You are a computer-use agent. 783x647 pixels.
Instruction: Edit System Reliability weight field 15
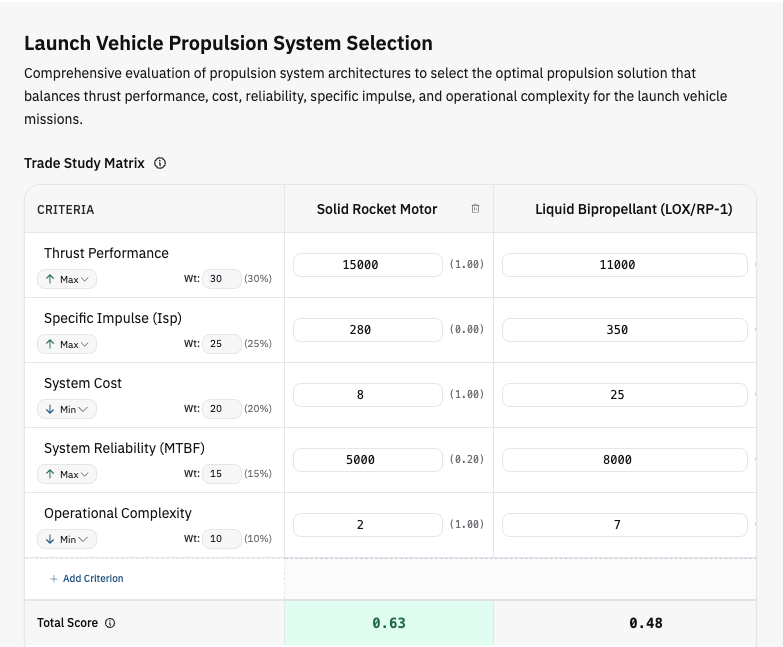point(222,473)
